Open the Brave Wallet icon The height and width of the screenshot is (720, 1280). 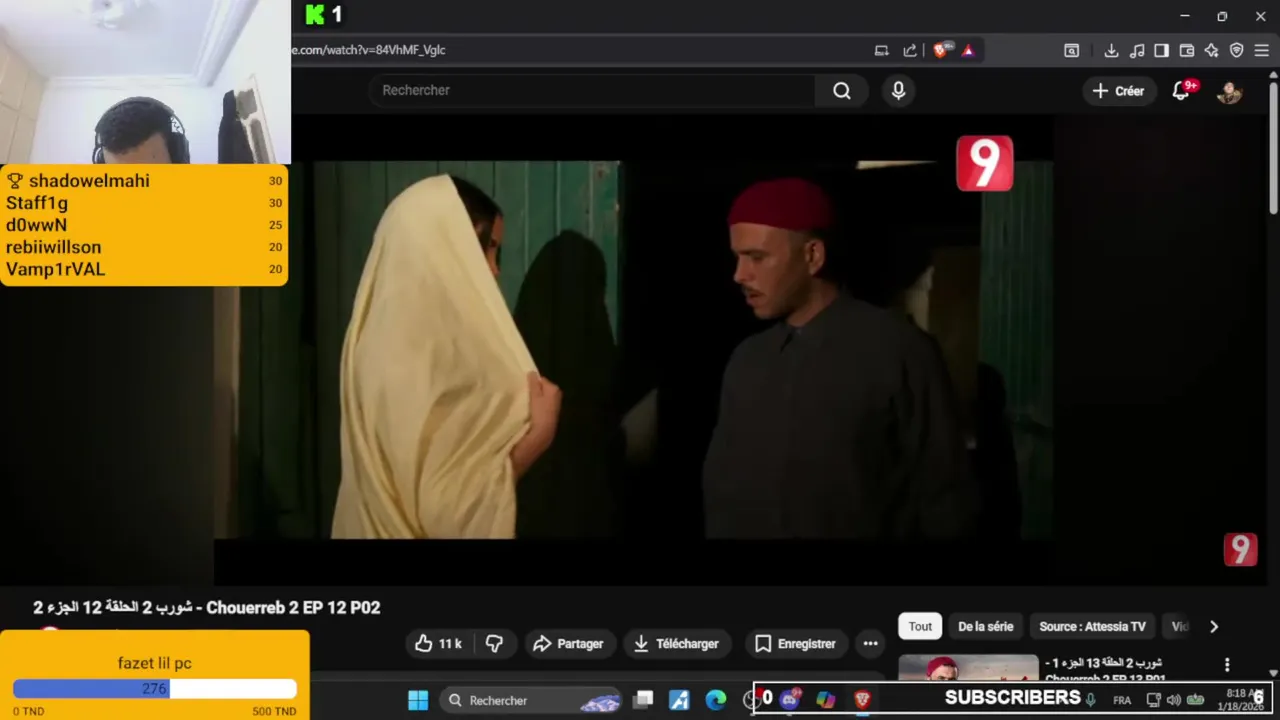click(x=1187, y=50)
